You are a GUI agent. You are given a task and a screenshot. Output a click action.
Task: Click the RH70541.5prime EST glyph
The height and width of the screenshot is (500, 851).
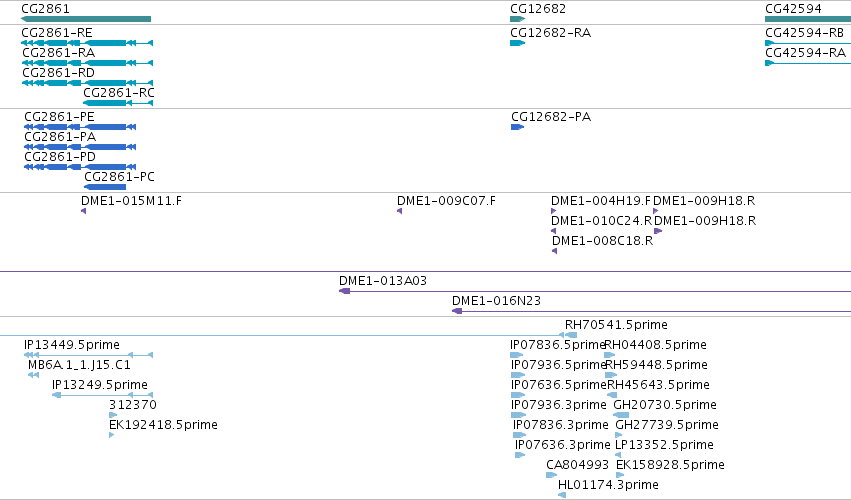point(568,335)
